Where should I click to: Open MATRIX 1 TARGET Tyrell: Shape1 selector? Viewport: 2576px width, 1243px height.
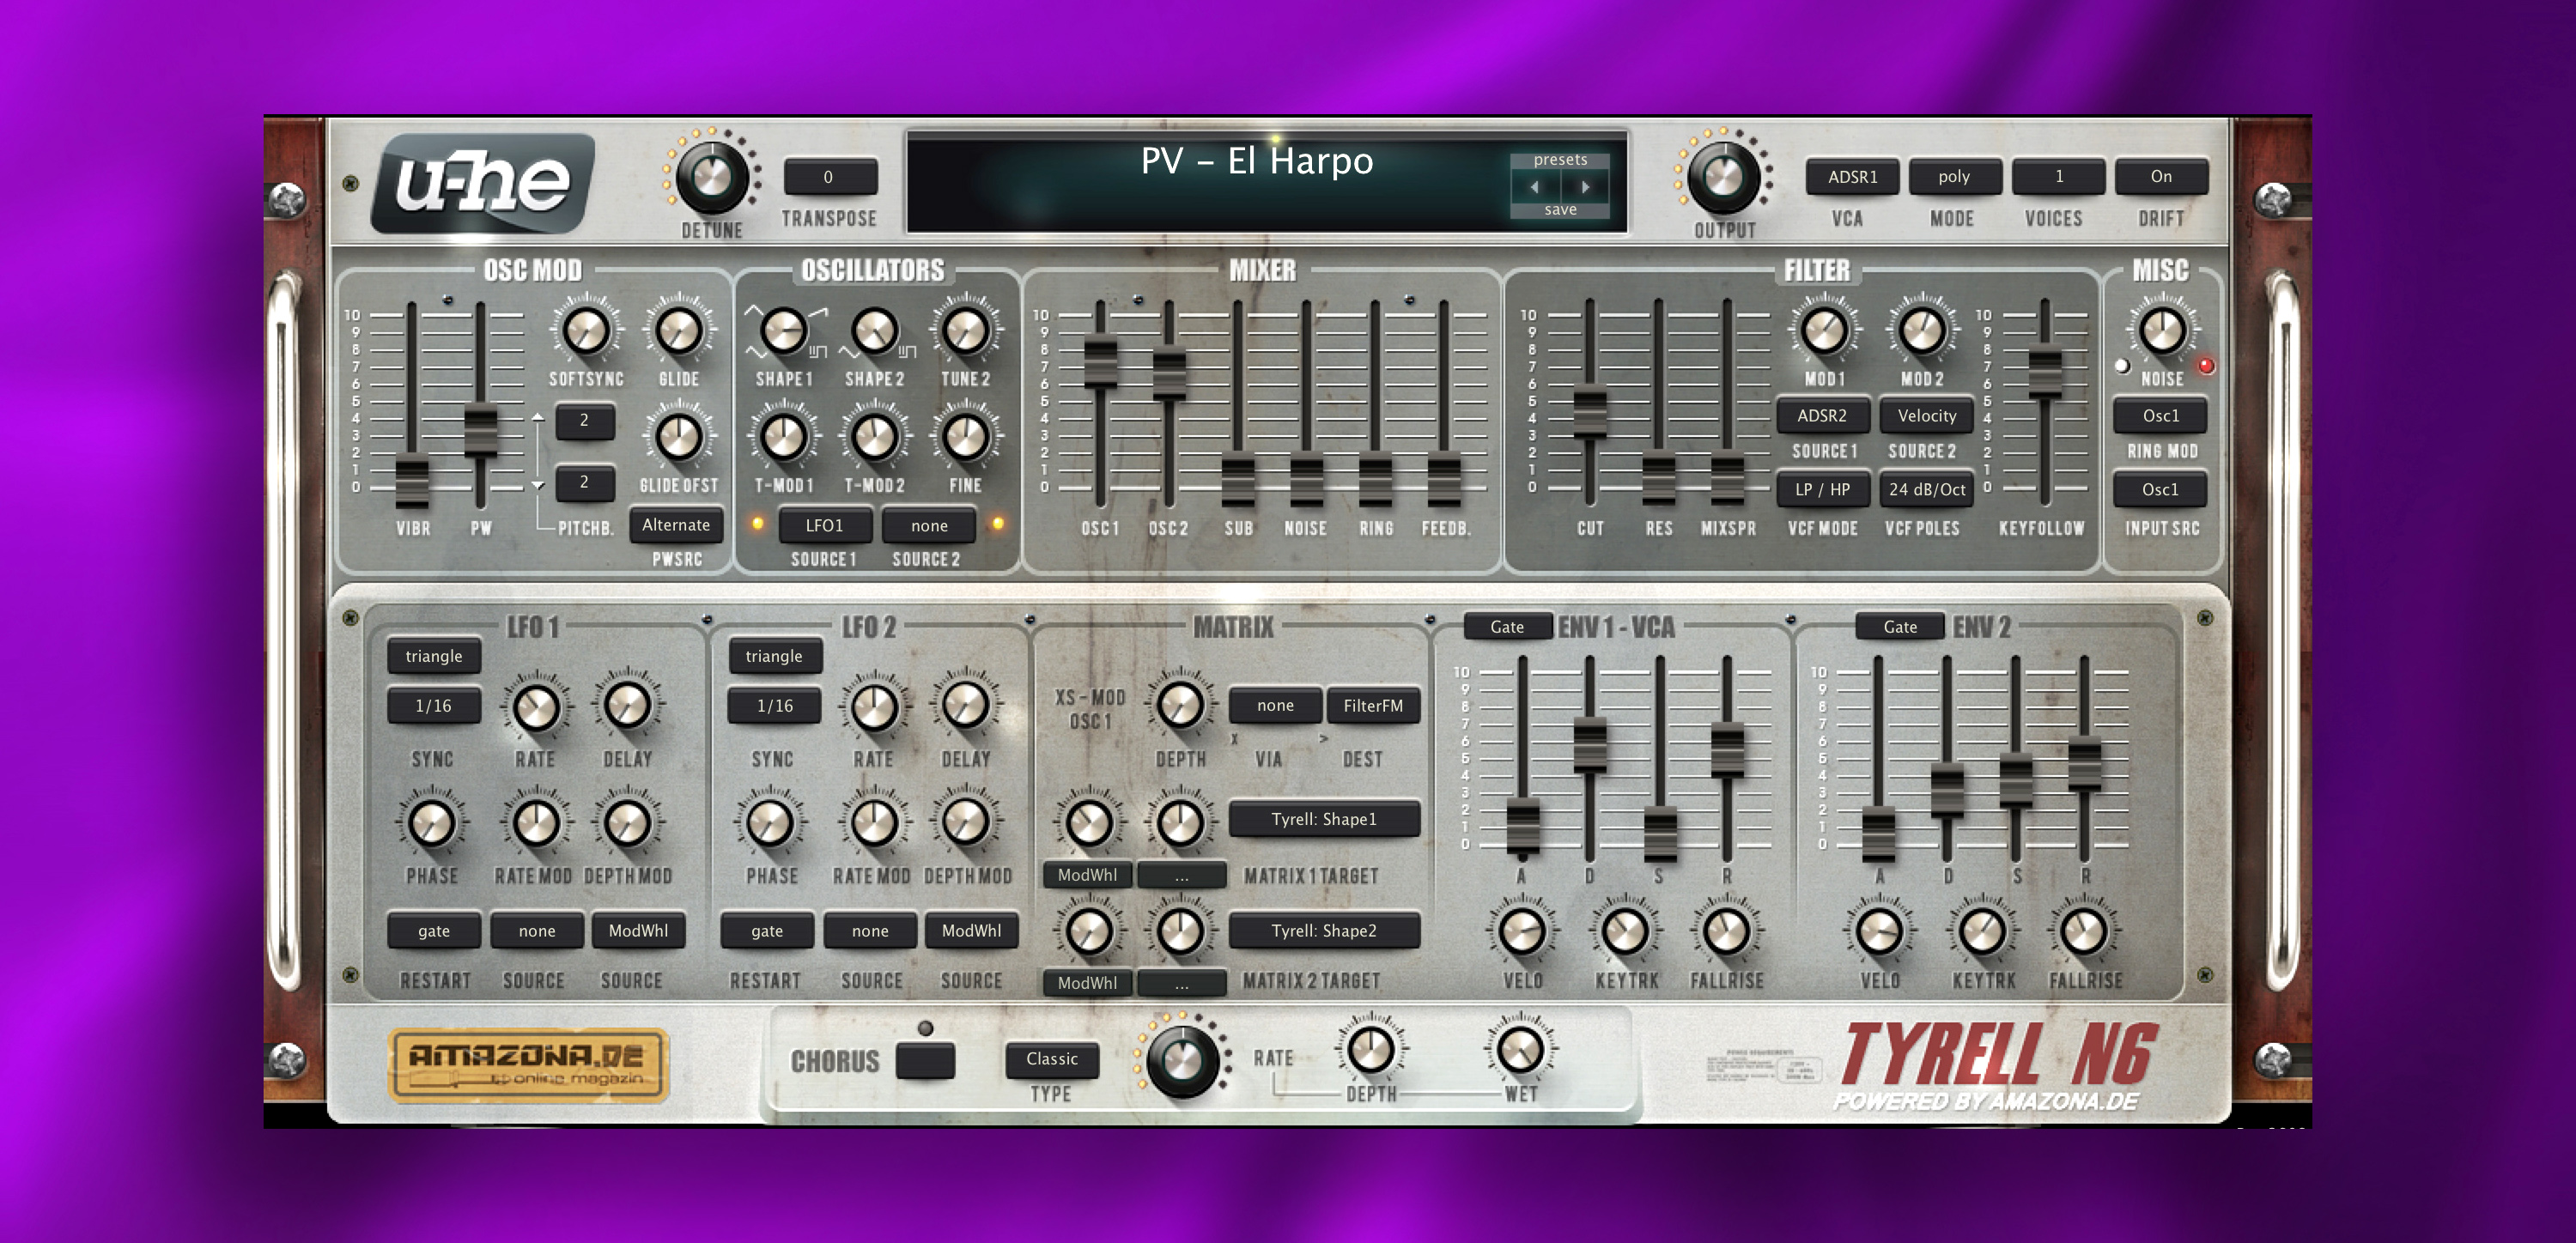point(1324,819)
